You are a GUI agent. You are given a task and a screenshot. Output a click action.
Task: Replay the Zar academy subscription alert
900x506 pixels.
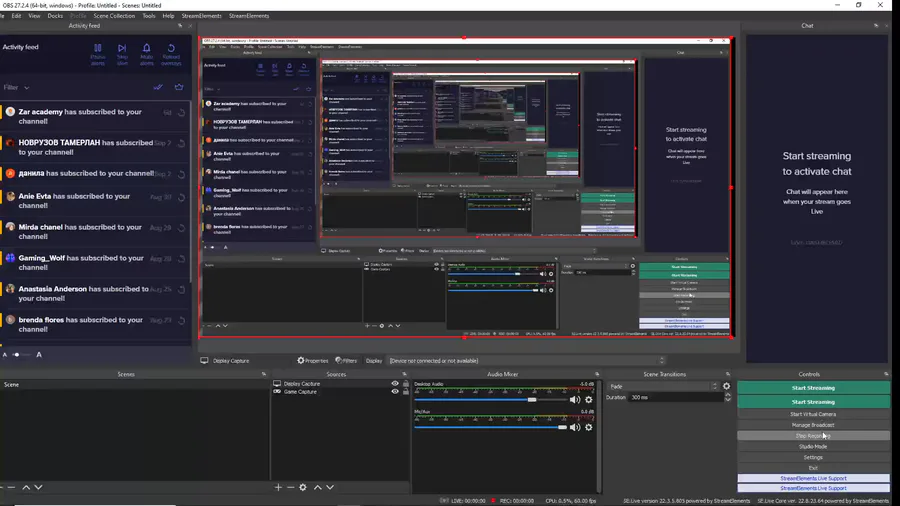click(181, 113)
